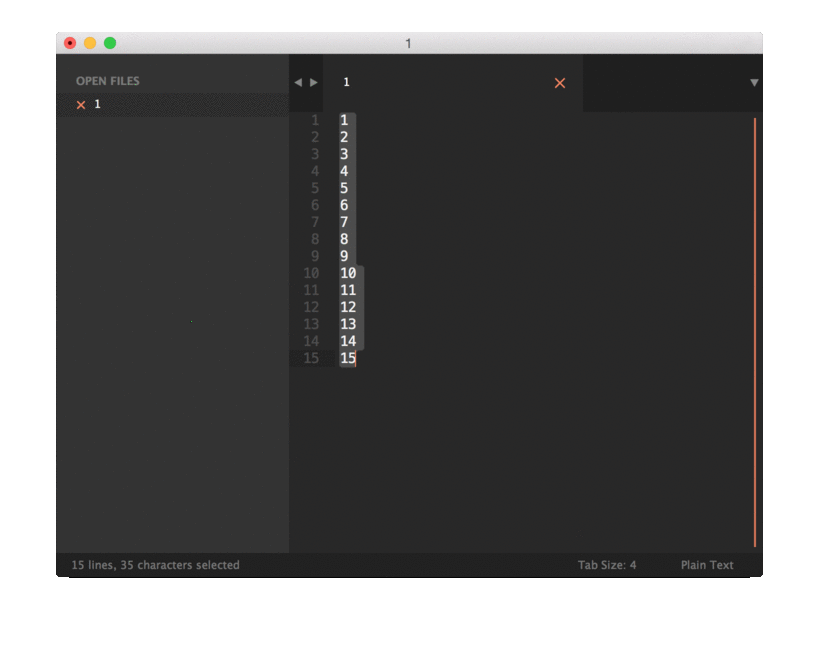The width and height of the screenshot is (819, 657).
Task: Click the OPEN FILES sidebar header
Action: tap(108, 81)
